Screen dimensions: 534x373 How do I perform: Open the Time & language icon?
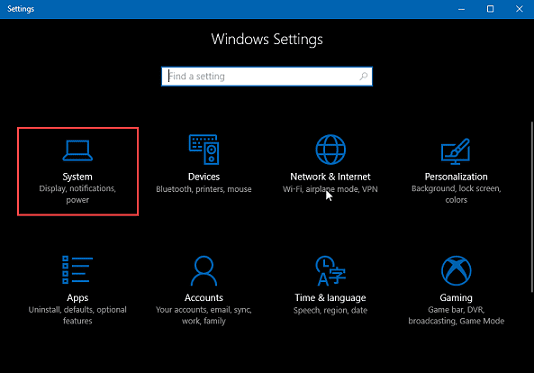(330, 270)
